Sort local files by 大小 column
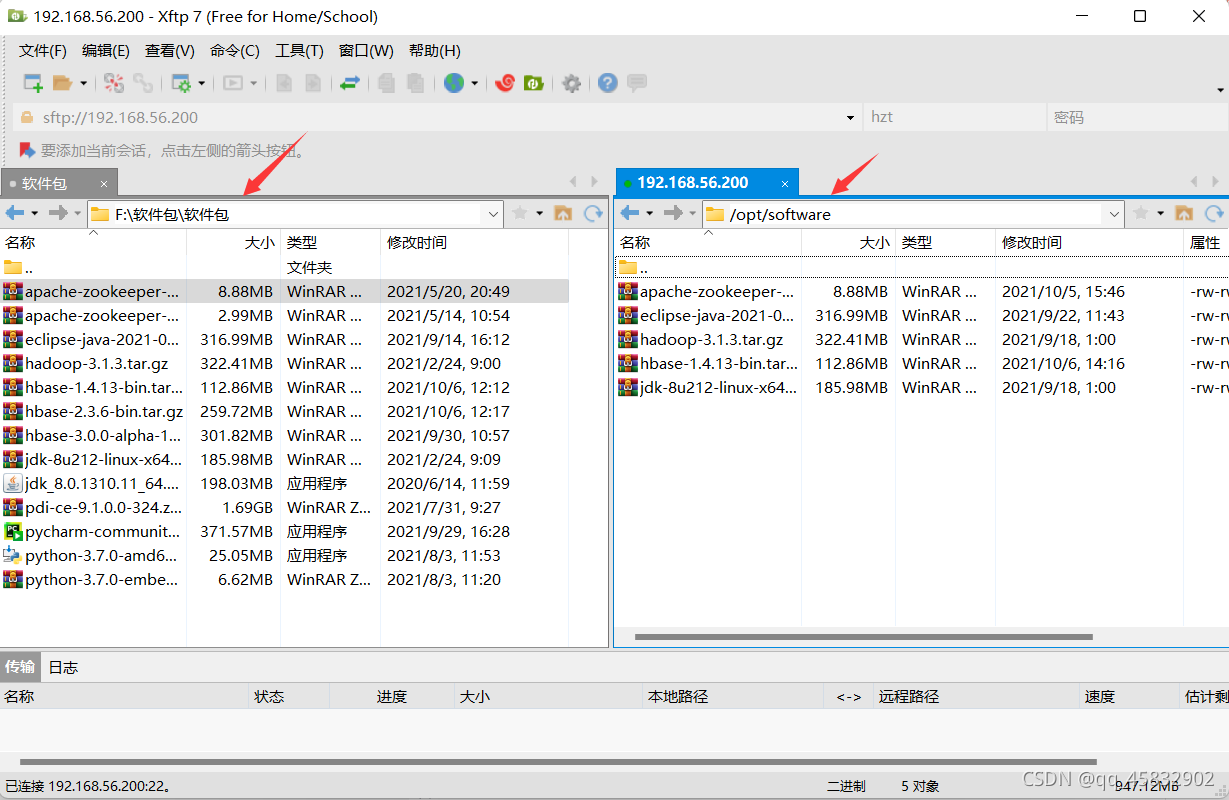The height and width of the screenshot is (800, 1229). 233,243
